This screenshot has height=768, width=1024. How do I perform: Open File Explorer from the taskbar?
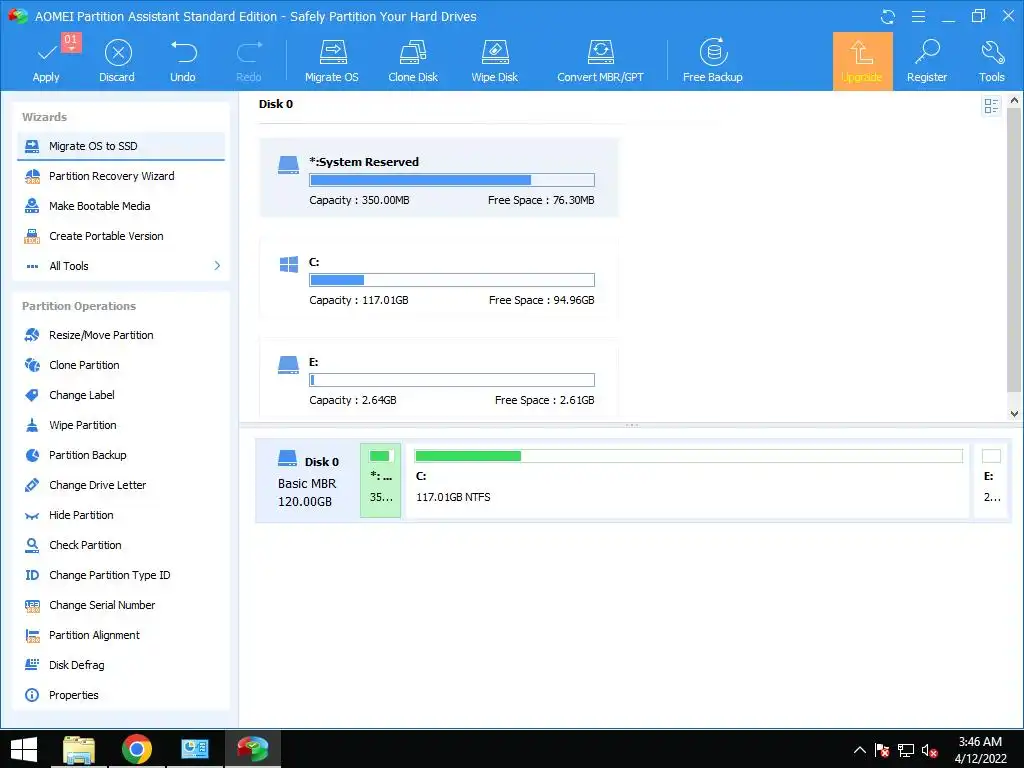point(79,749)
